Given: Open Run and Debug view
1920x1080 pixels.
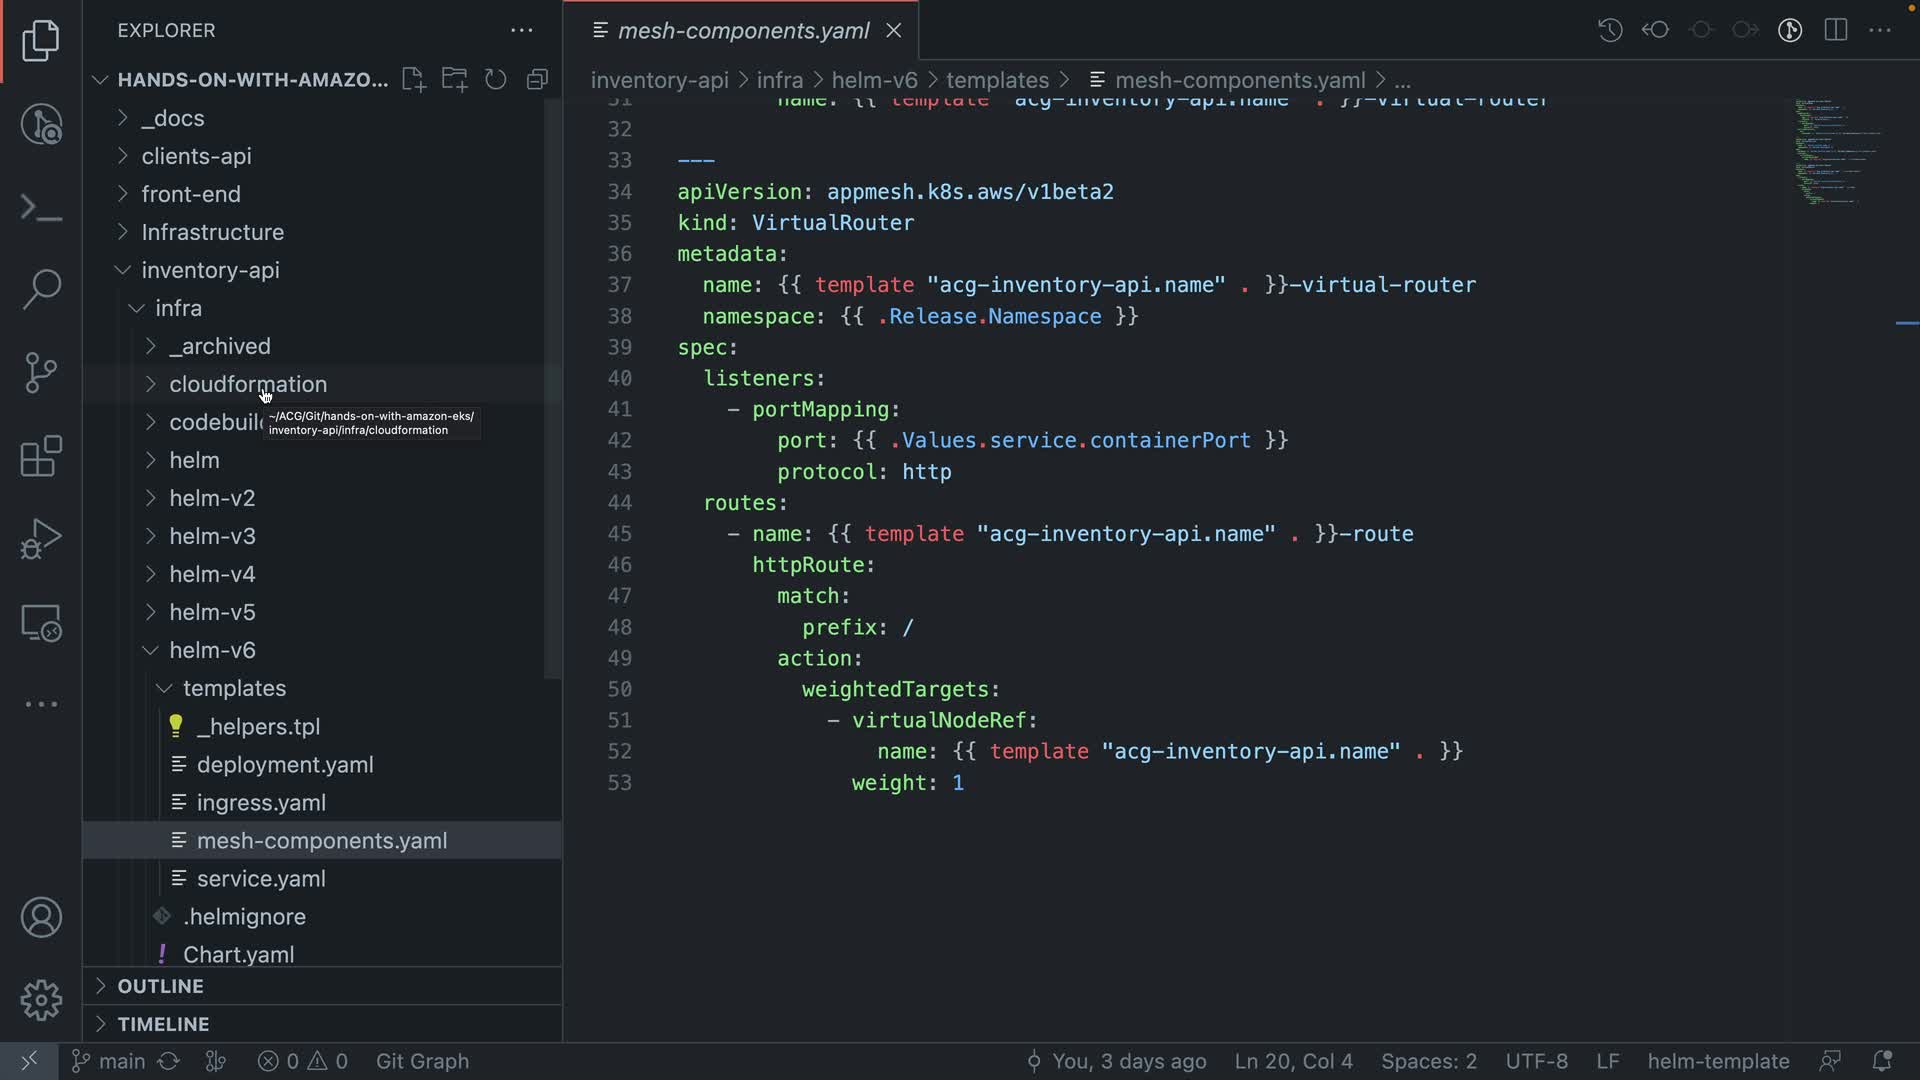Looking at the screenshot, I should tap(41, 540).
